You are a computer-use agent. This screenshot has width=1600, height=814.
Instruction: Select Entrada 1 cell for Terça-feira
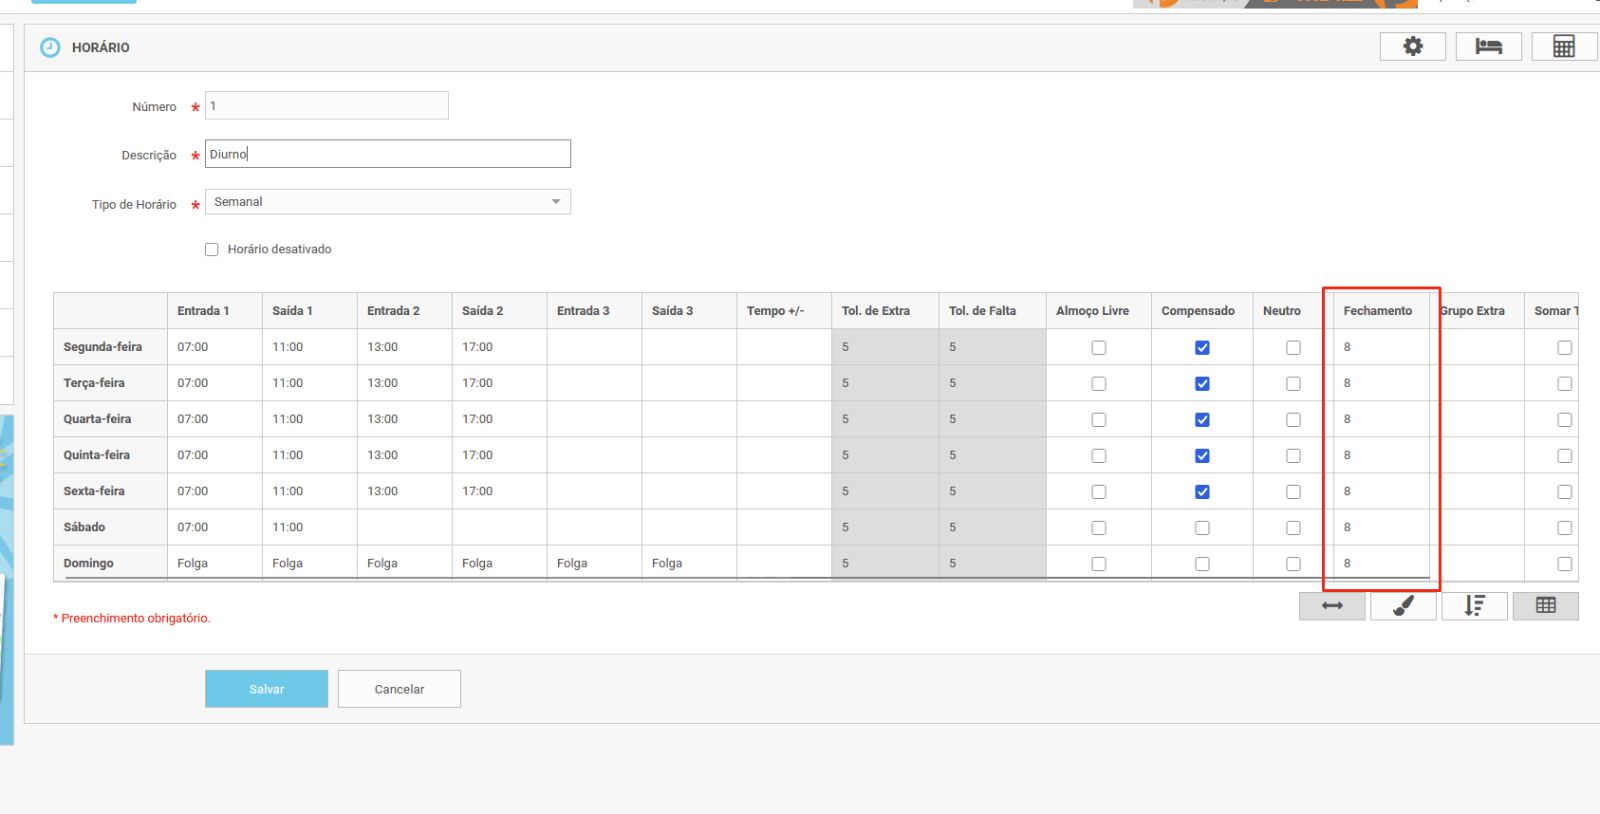pos(214,383)
